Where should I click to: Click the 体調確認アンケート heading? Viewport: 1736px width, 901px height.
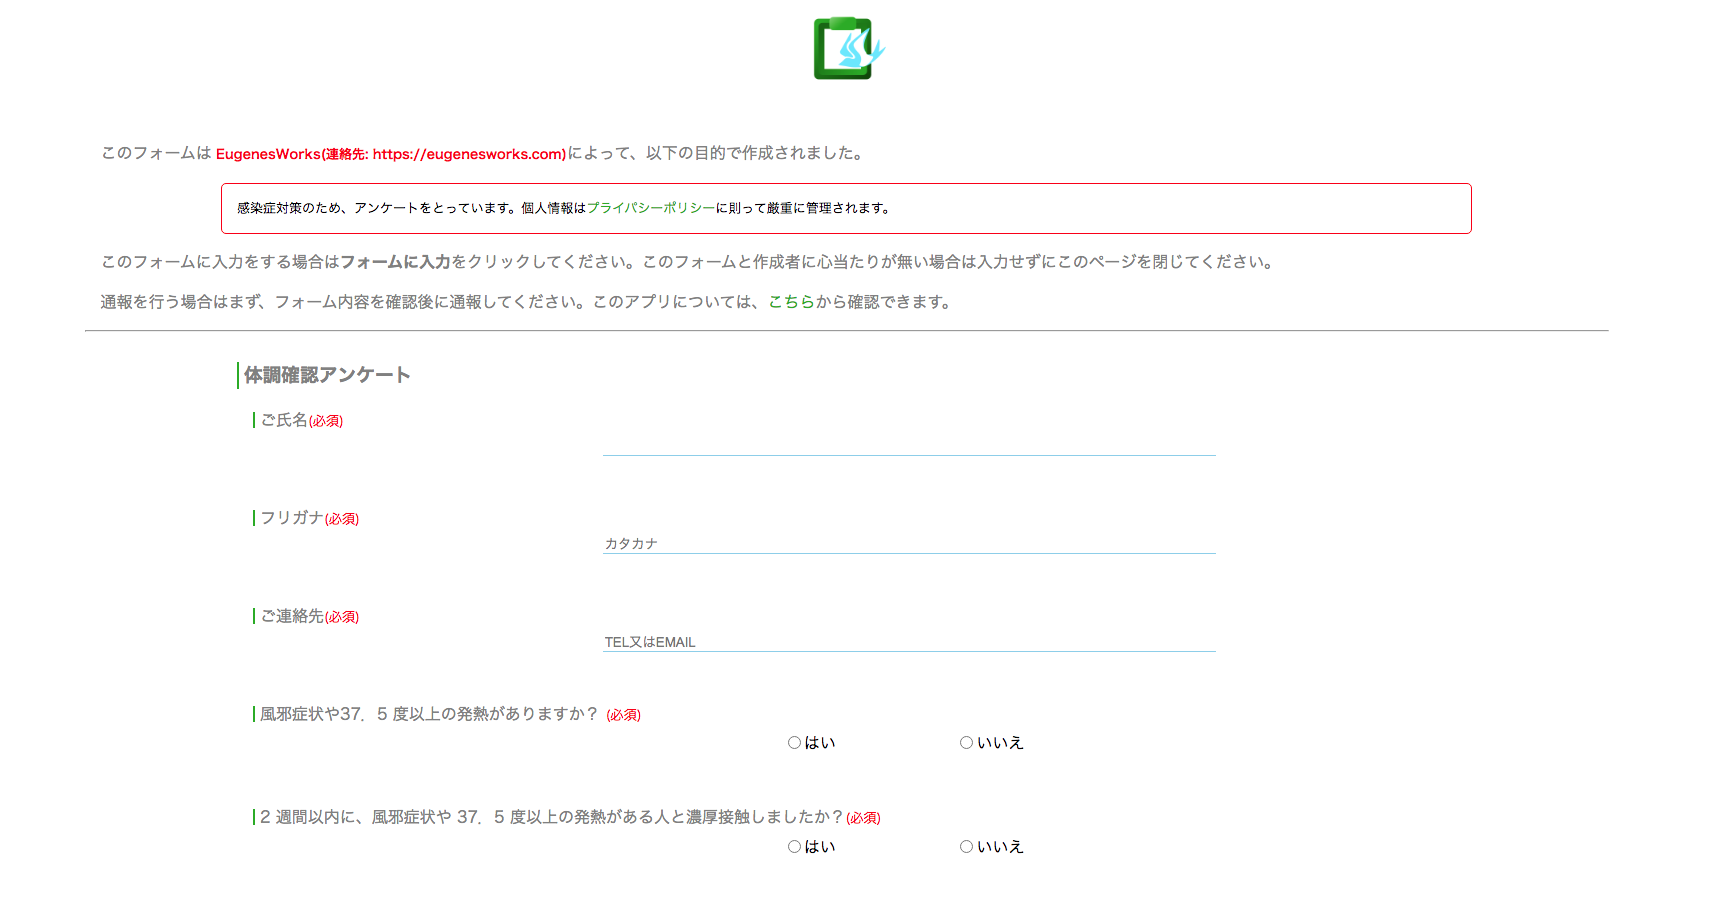pos(326,375)
